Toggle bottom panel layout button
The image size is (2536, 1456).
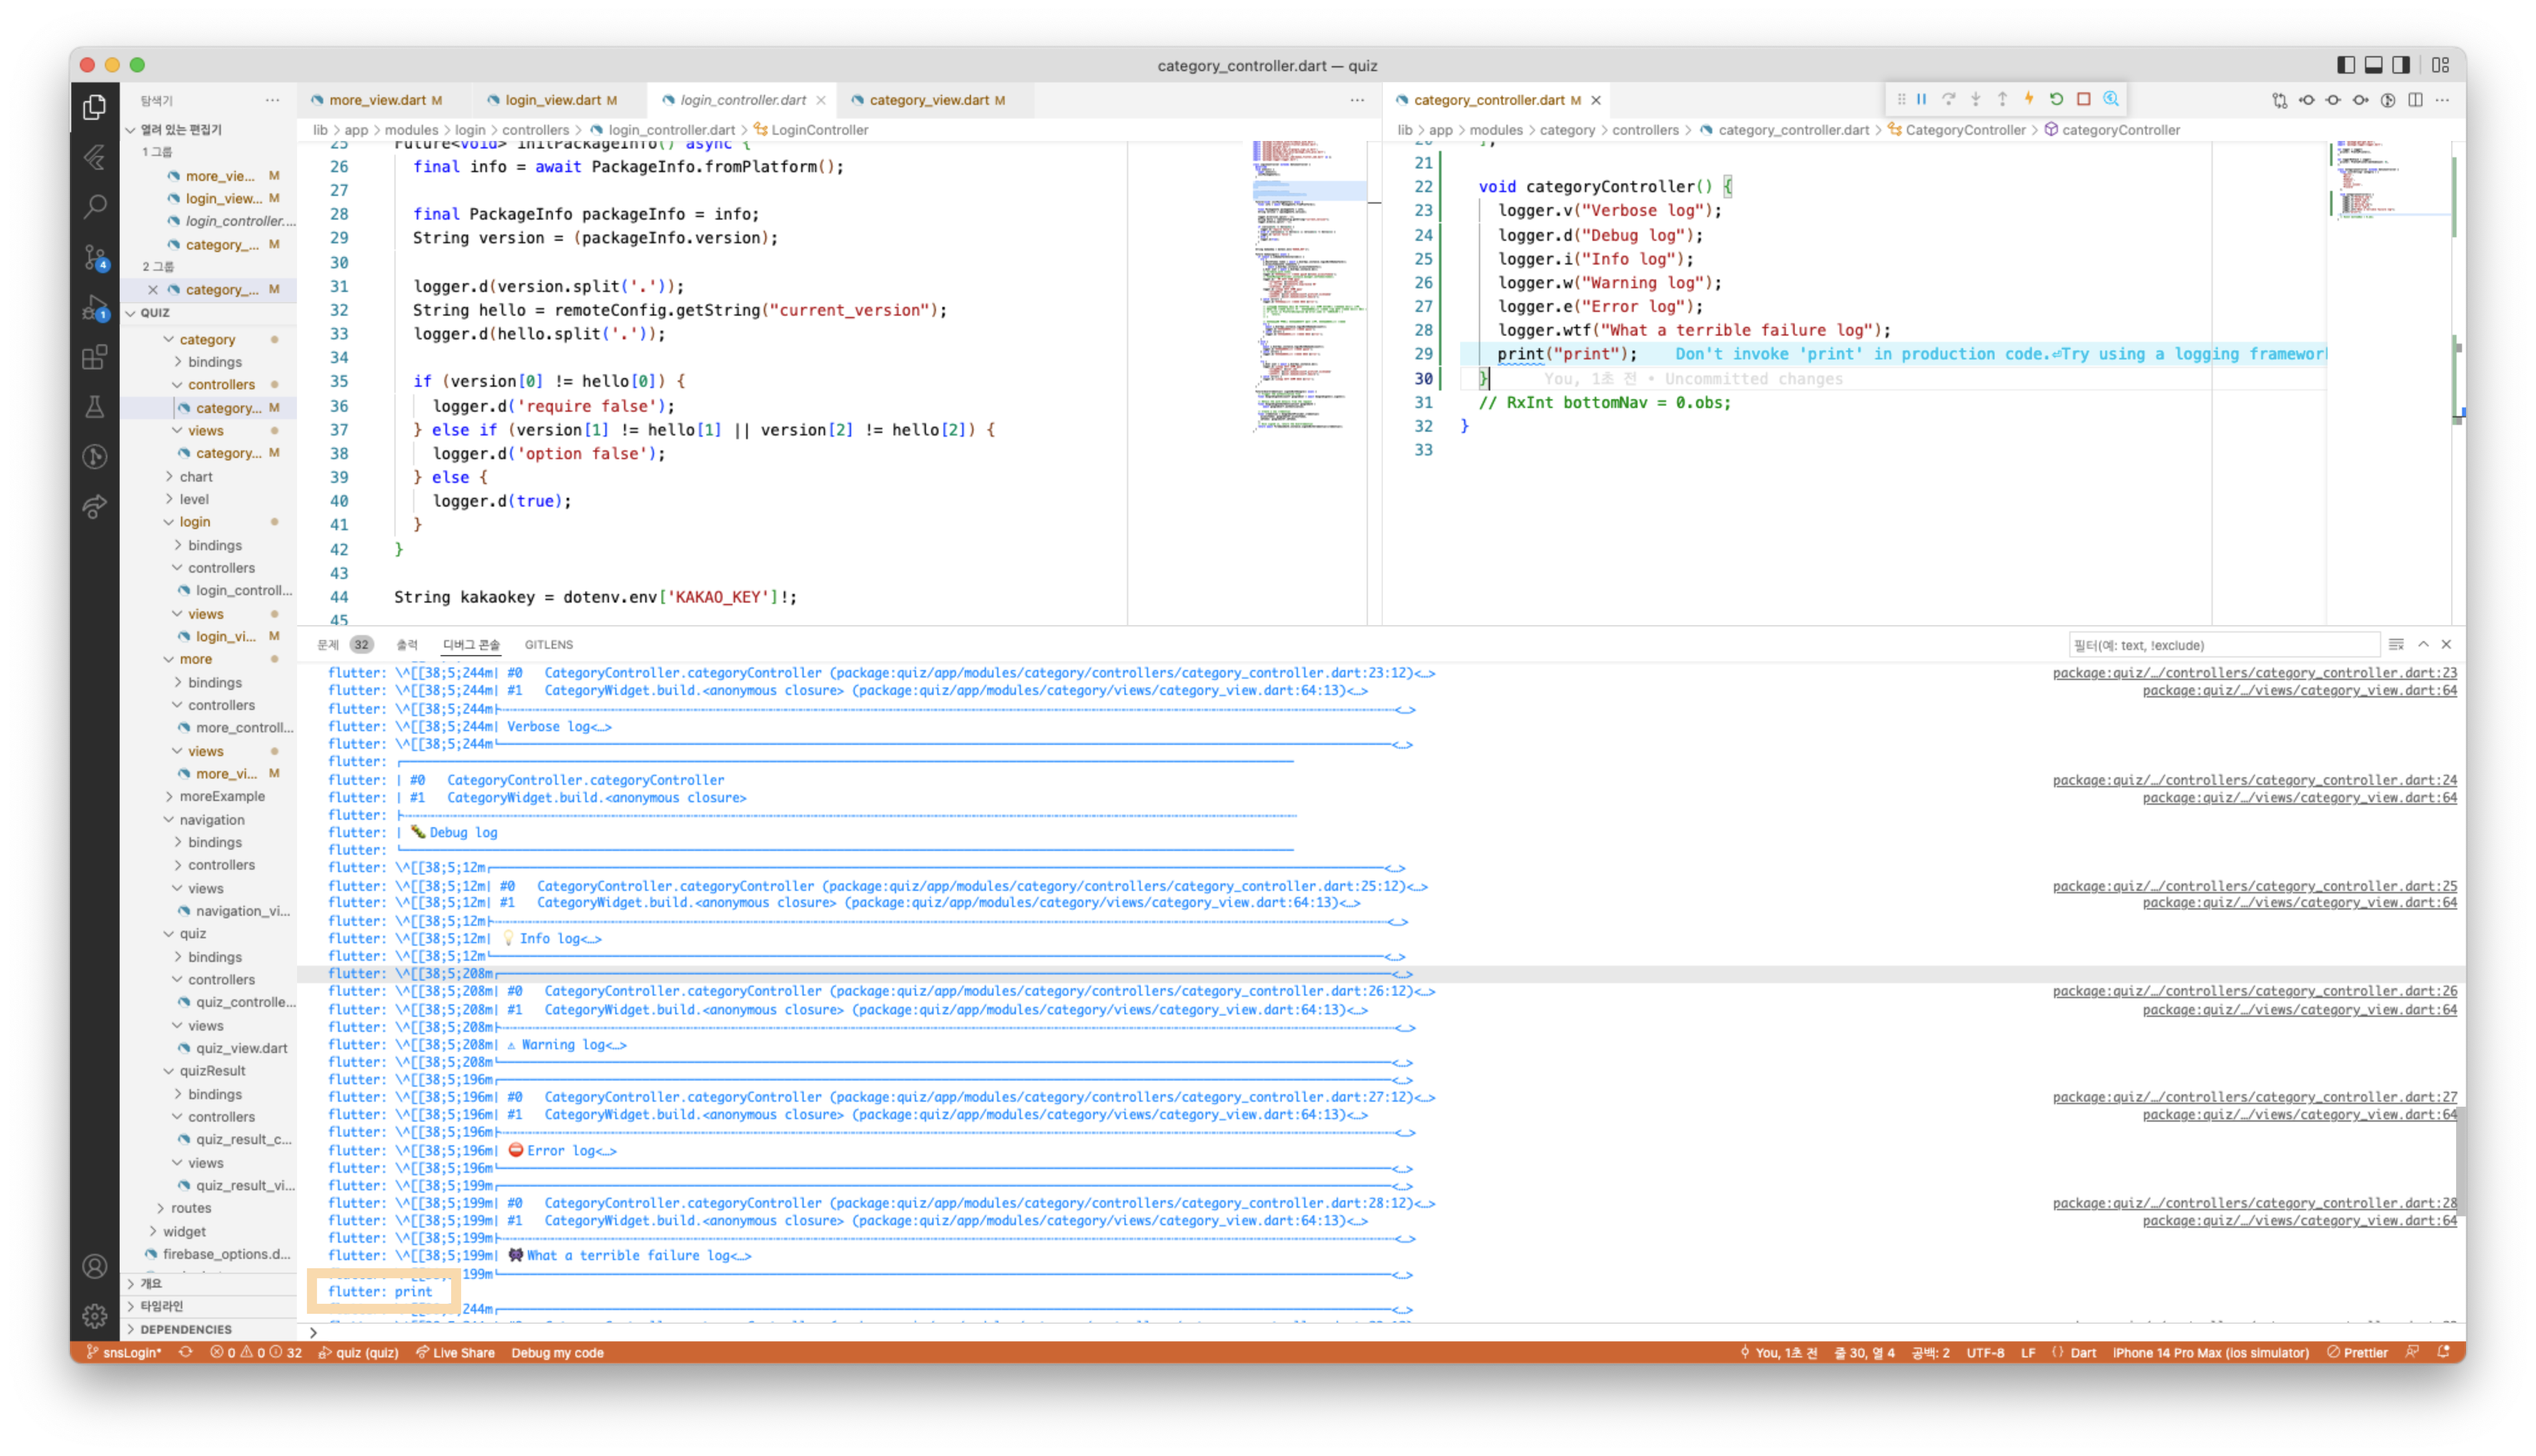click(2373, 65)
